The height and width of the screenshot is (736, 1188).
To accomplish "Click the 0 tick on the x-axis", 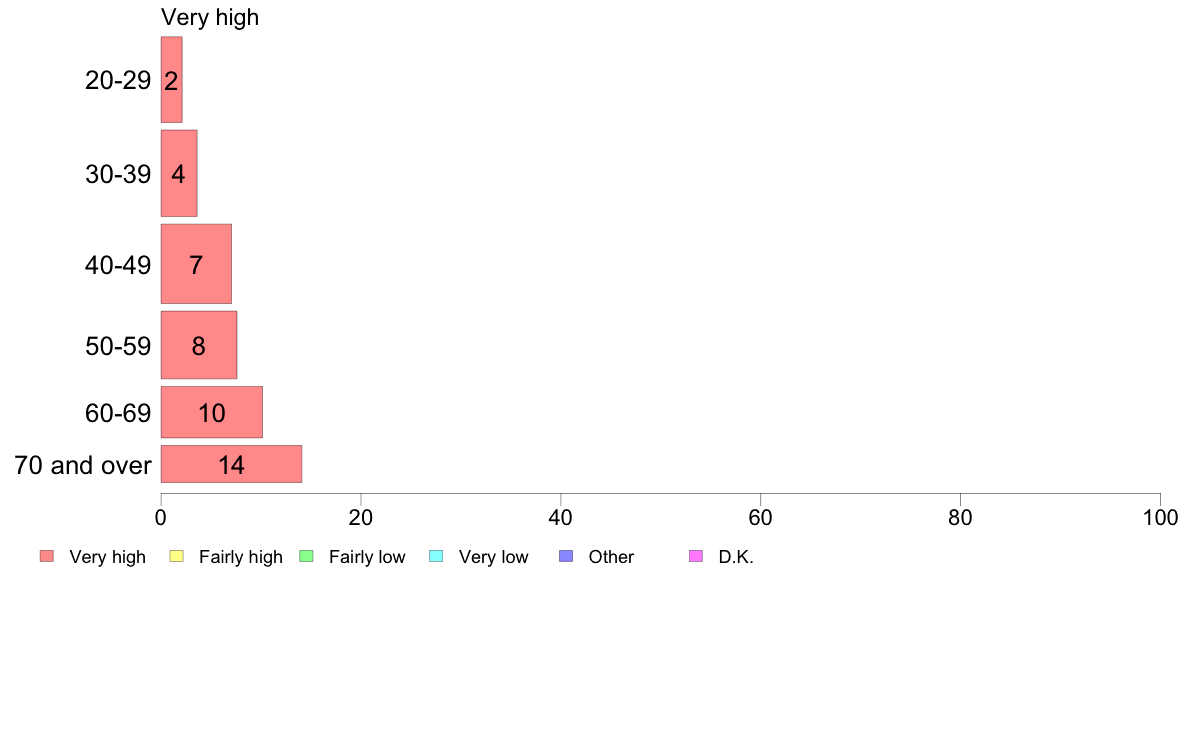I will click(x=161, y=518).
